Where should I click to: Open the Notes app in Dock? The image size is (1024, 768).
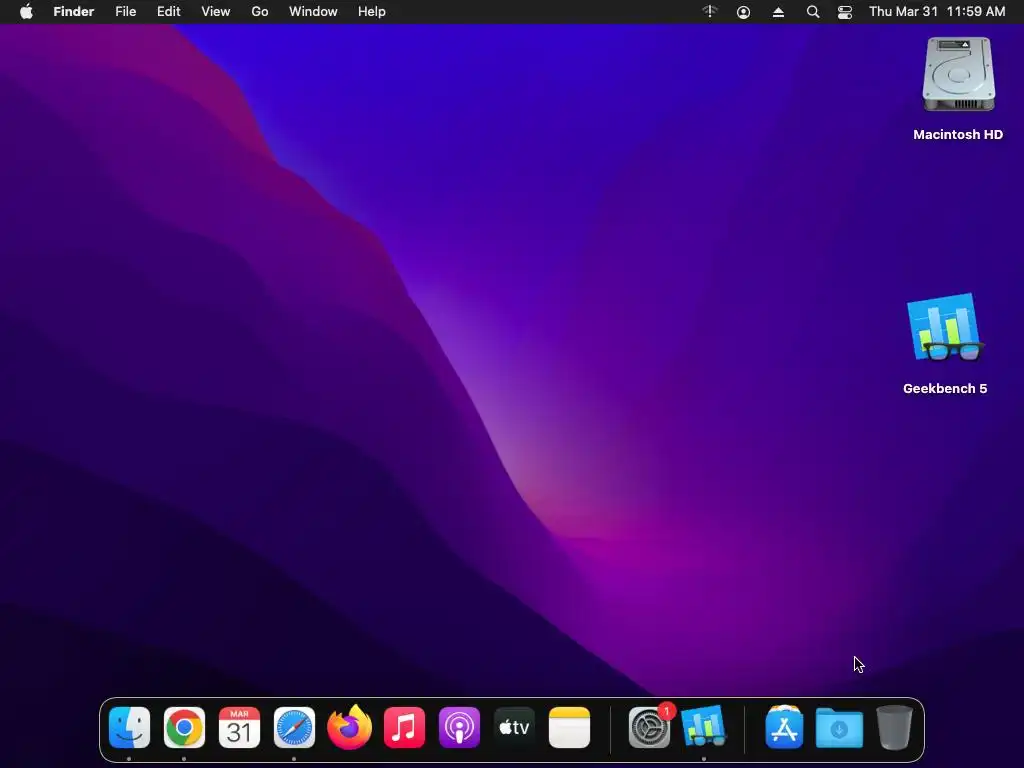pyautogui.click(x=569, y=727)
